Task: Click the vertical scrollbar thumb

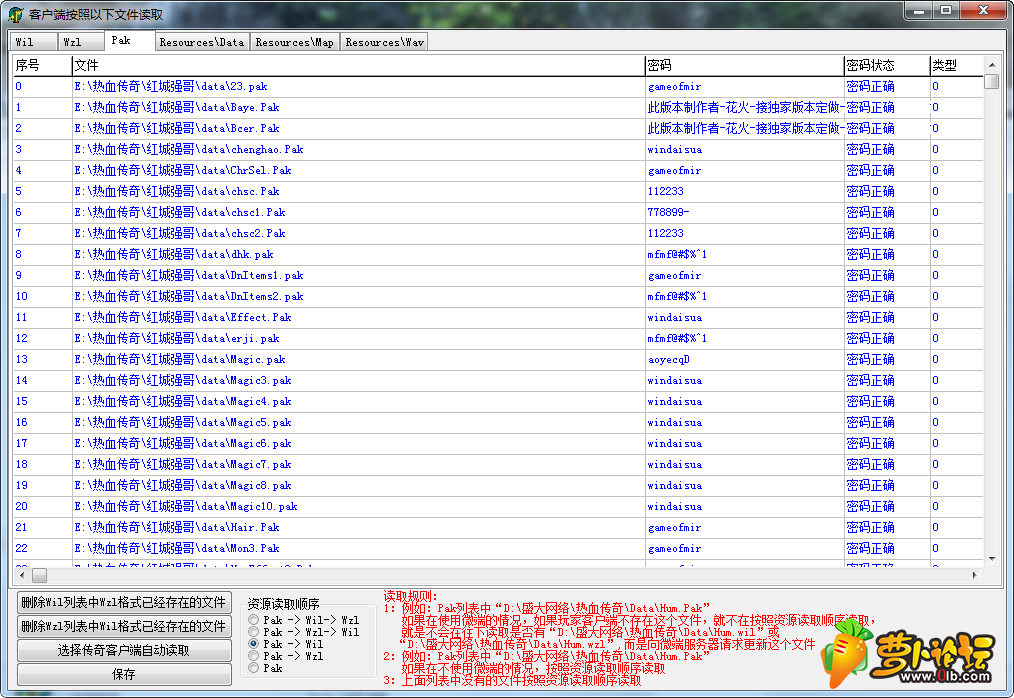Action: point(992,82)
